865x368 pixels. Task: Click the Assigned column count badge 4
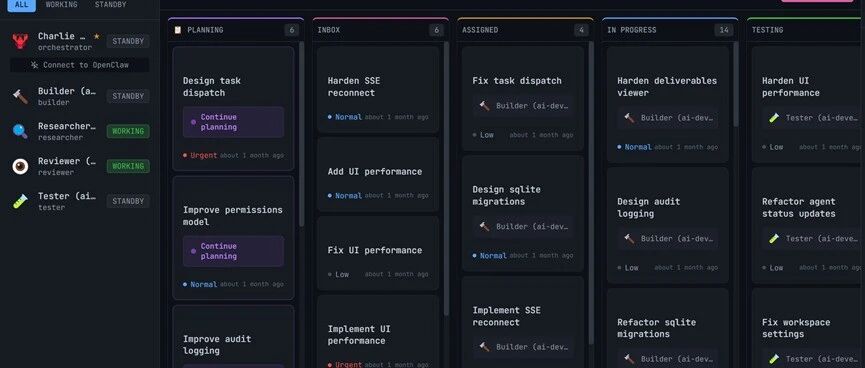(x=581, y=30)
